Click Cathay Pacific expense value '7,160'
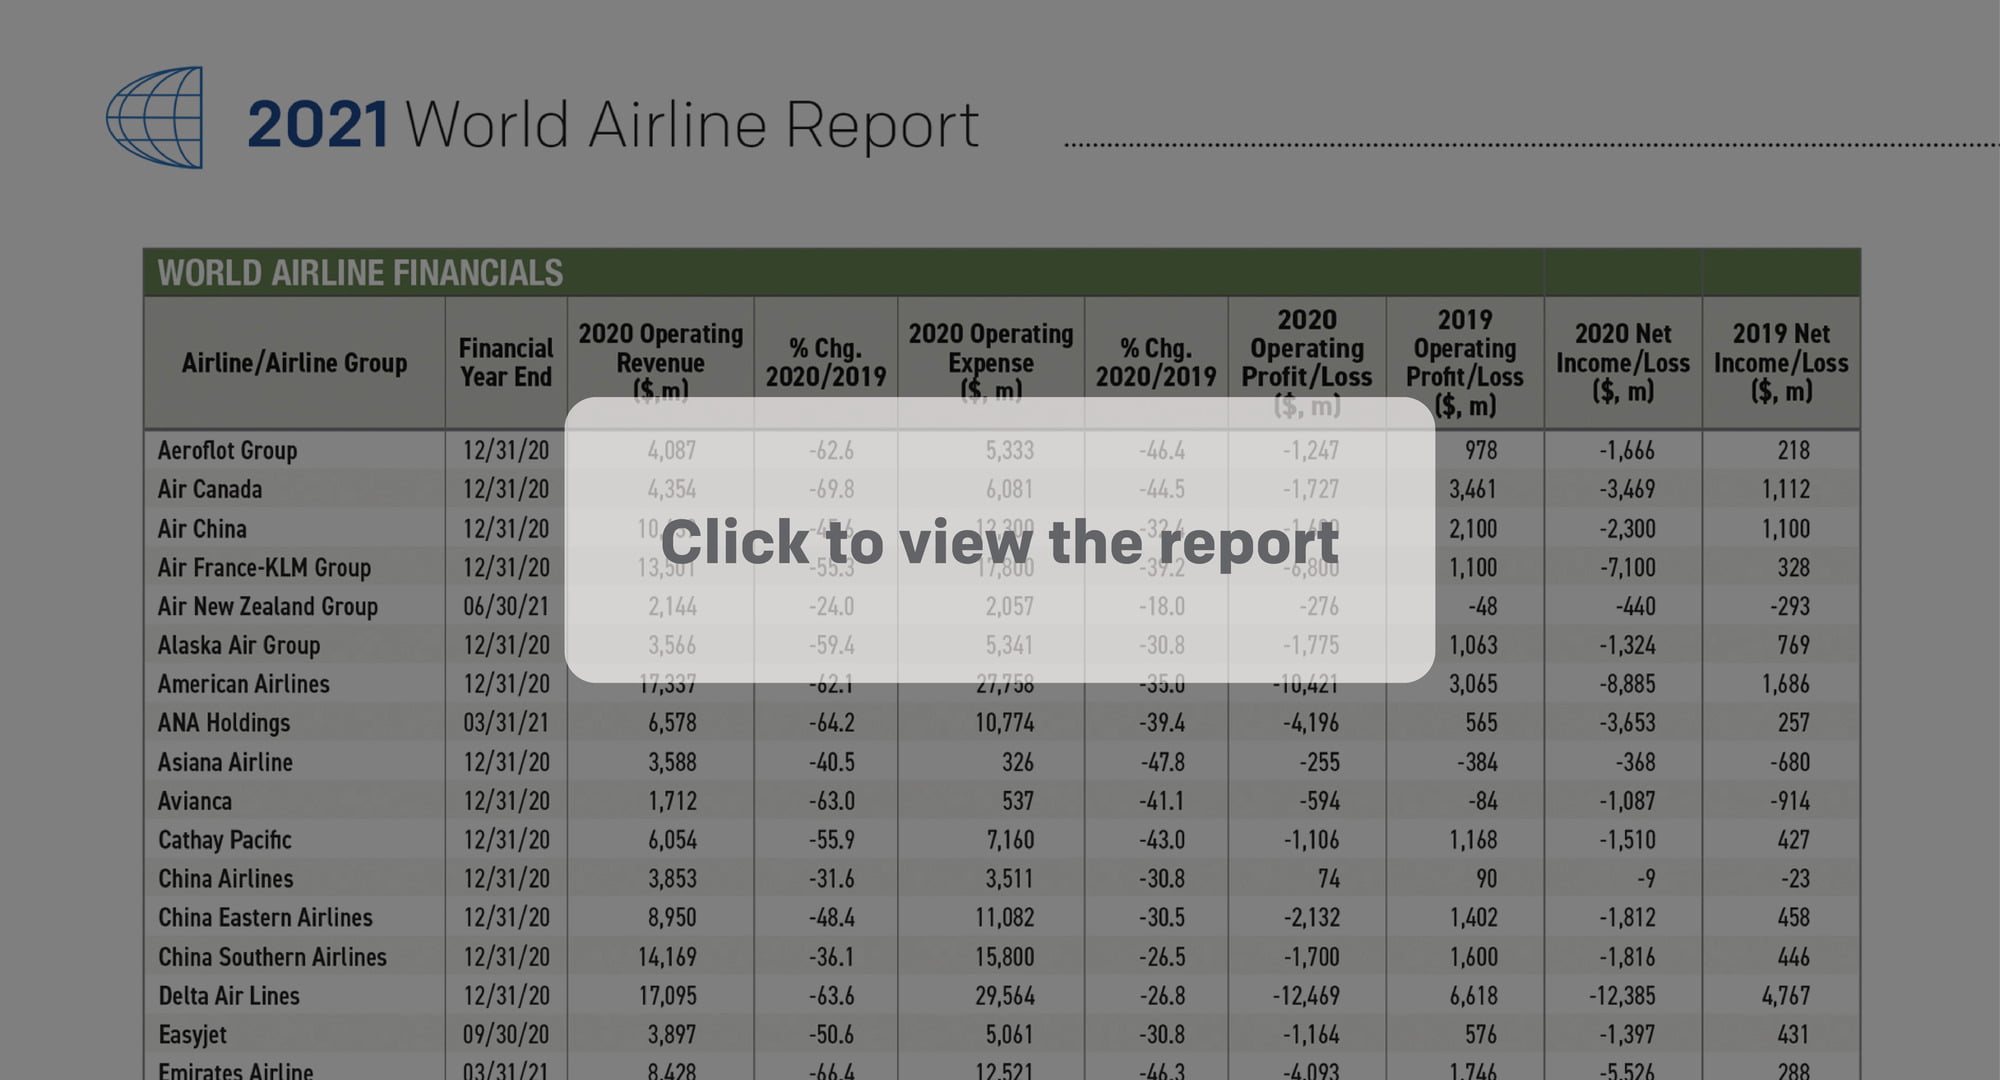 1010,841
